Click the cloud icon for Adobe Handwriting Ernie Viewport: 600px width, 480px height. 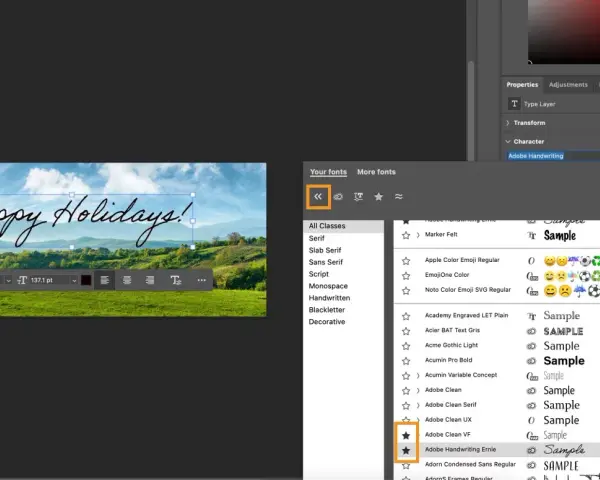[x=532, y=450]
